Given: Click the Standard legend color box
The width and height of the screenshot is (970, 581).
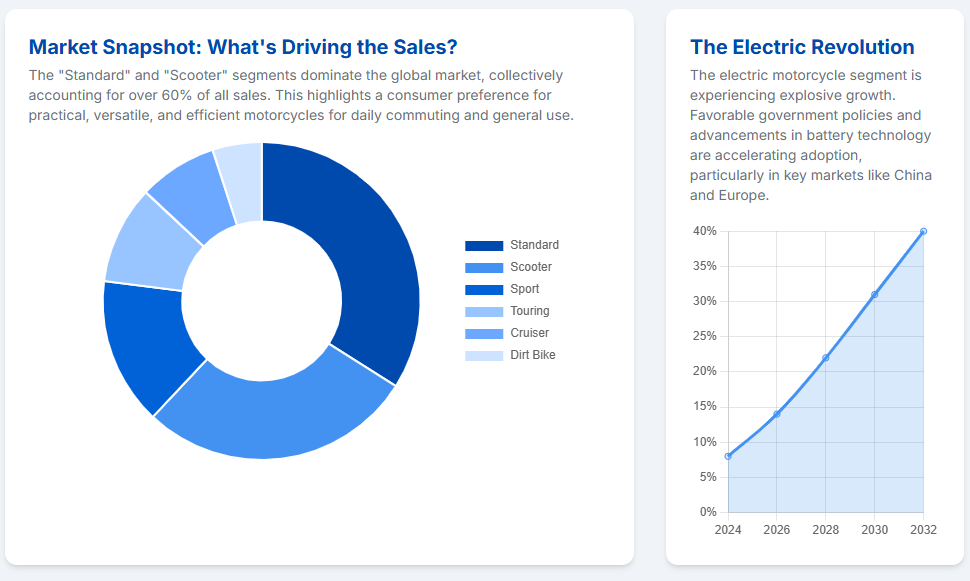Looking at the screenshot, I should pos(484,246).
